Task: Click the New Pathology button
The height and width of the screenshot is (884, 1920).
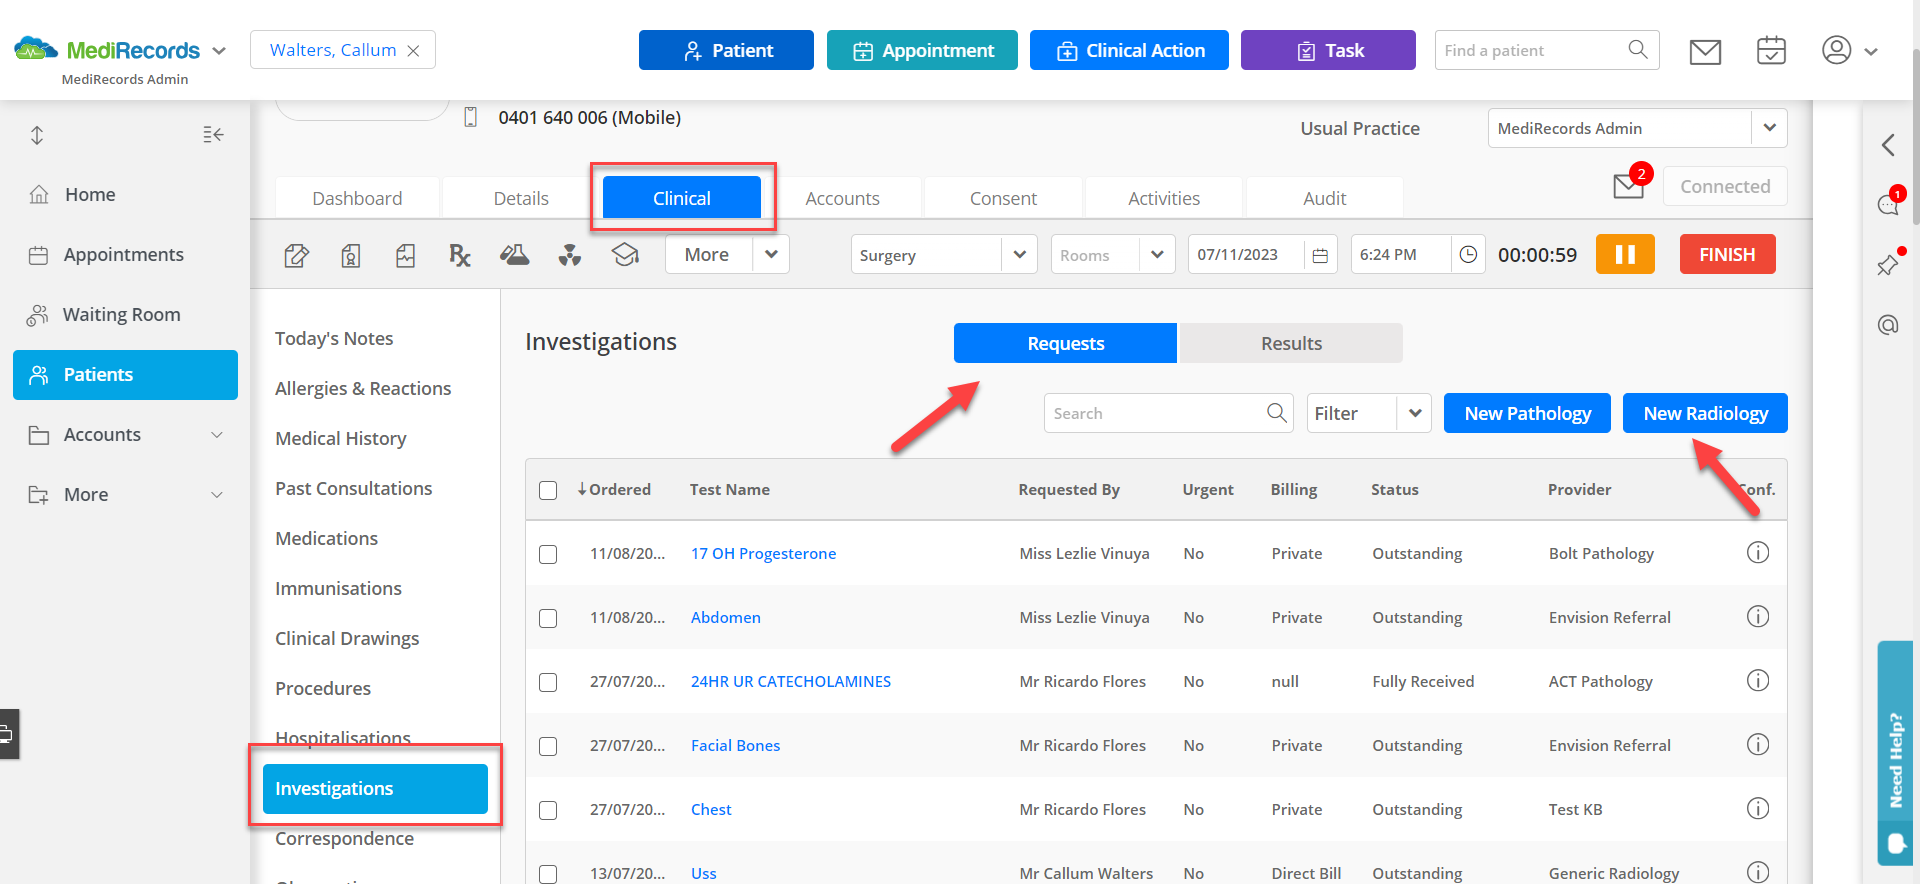Action: click(x=1527, y=413)
